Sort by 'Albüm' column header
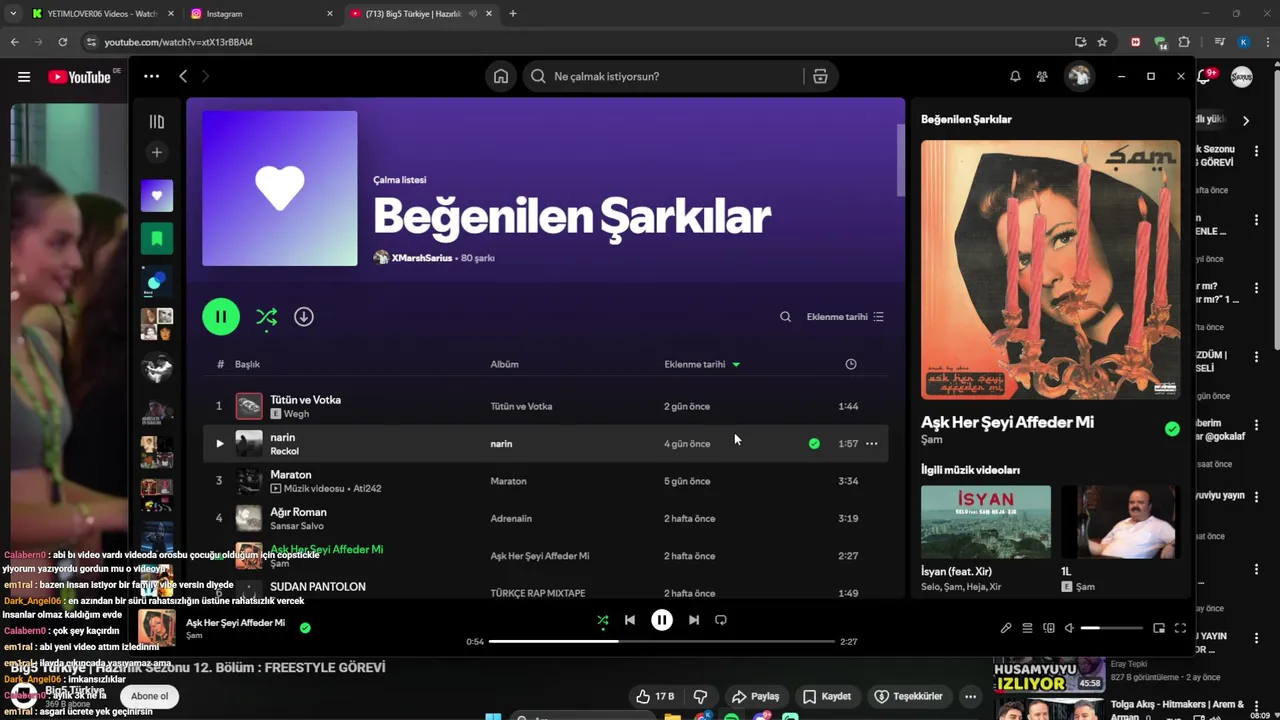The height and width of the screenshot is (720, 1280). [504, 364]
